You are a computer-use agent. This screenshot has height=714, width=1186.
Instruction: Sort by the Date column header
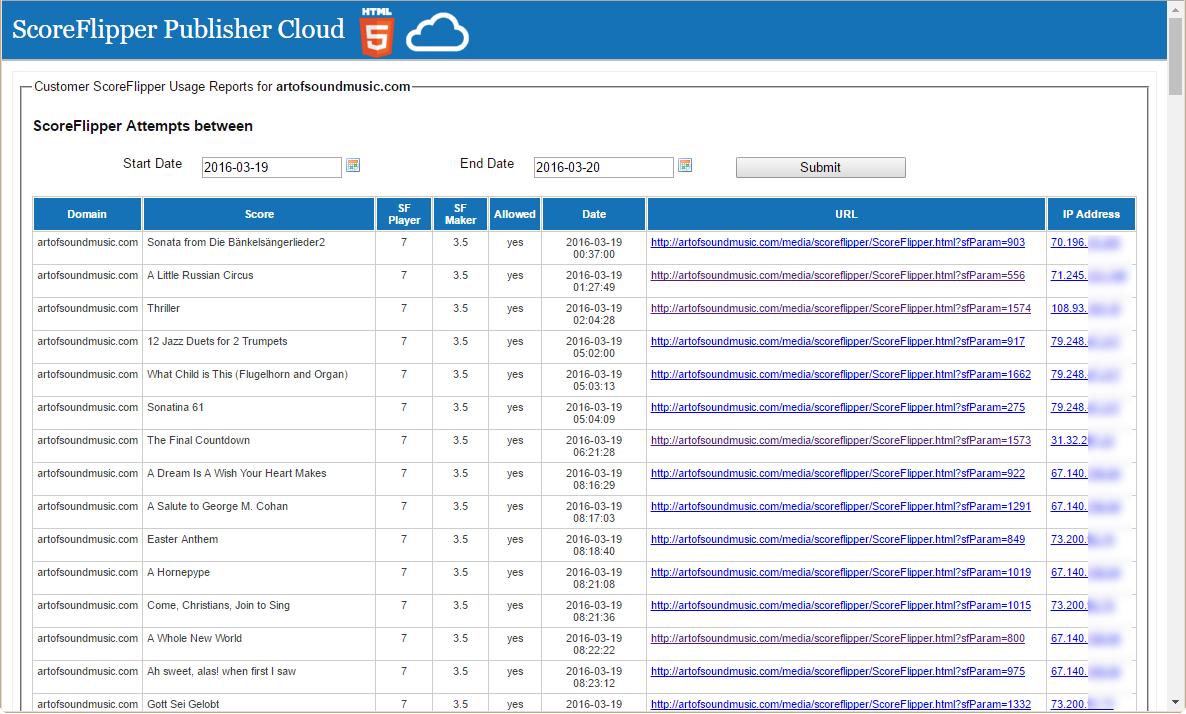pyautogui.click(x=594, y=214)
